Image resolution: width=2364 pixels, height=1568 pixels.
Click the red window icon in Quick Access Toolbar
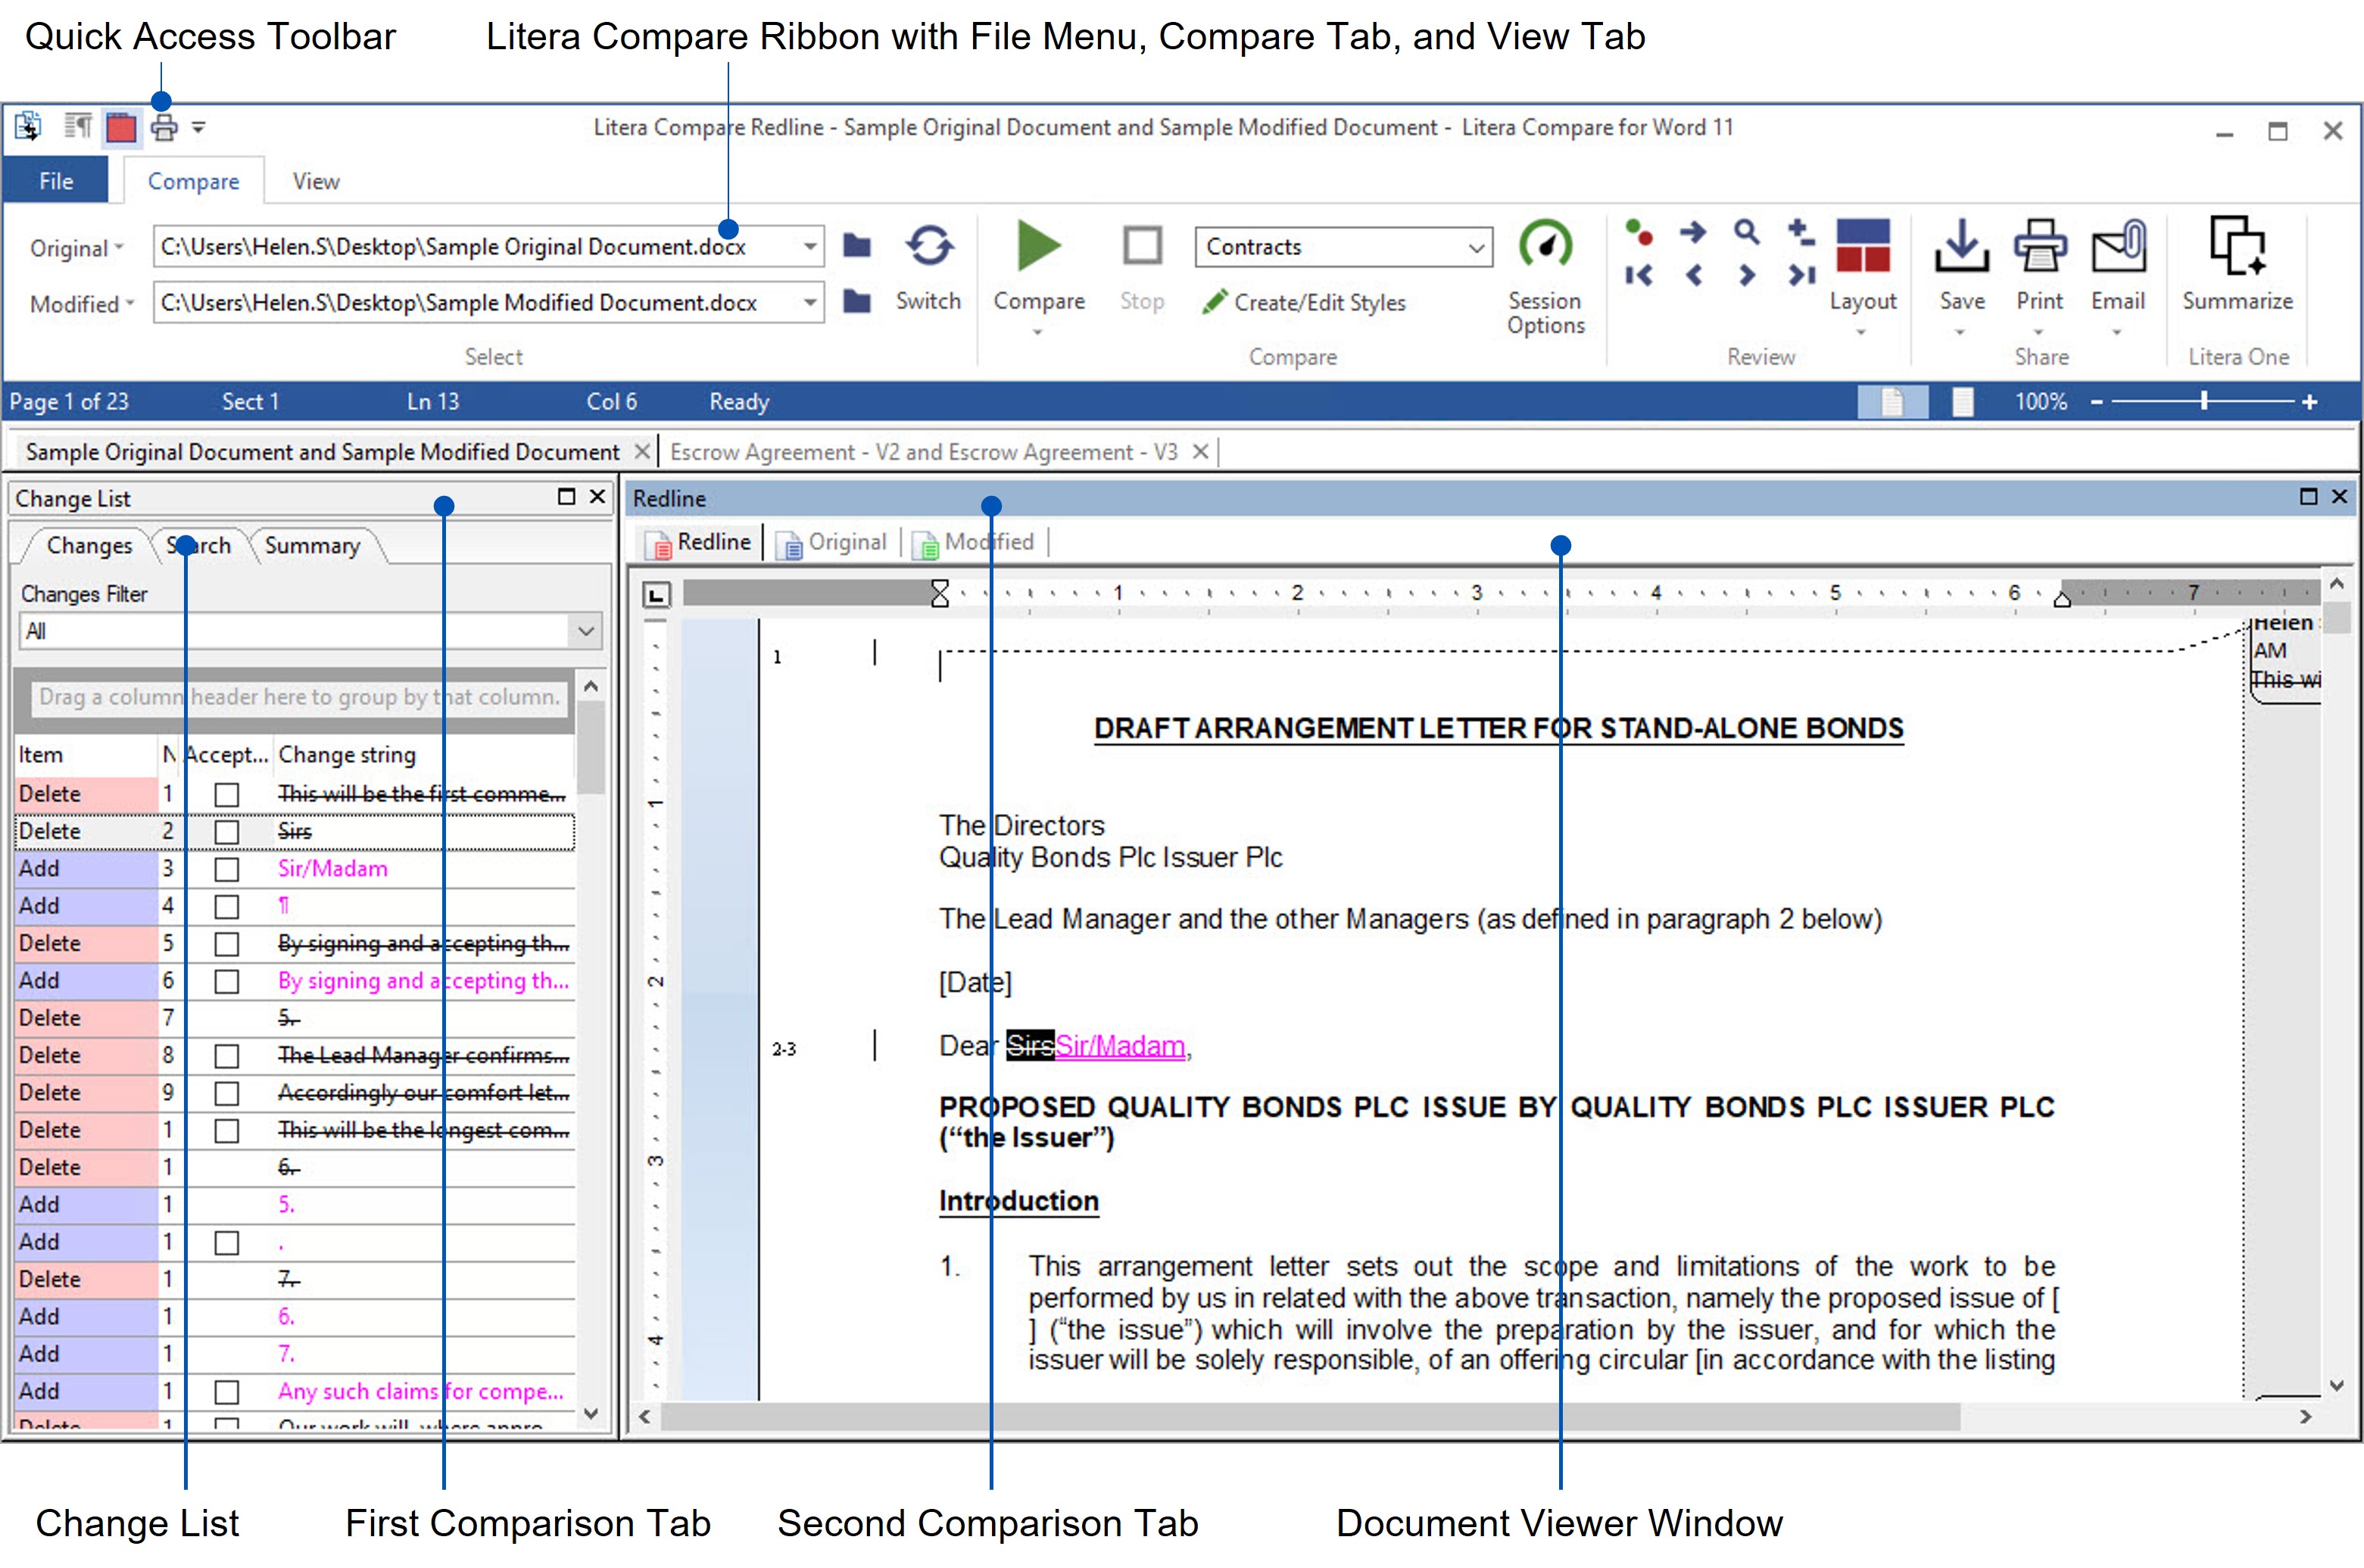coord(121,128)
